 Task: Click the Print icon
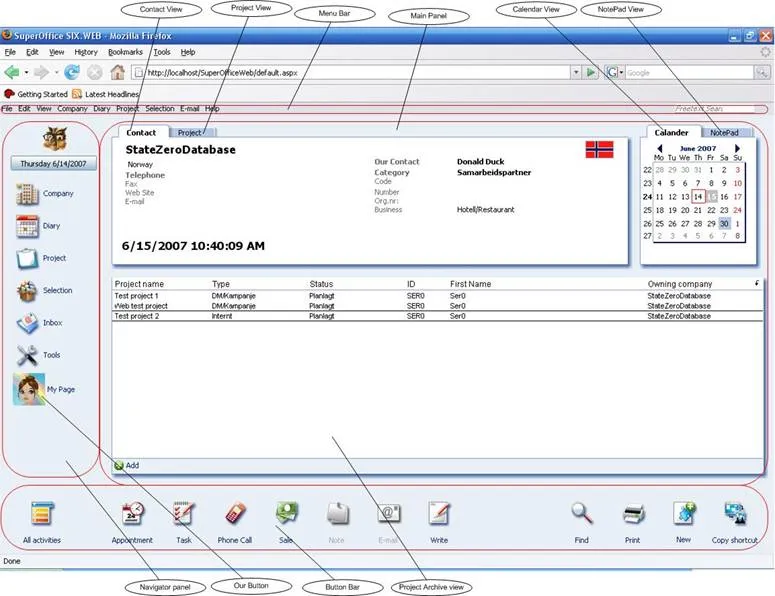[632, 514]
